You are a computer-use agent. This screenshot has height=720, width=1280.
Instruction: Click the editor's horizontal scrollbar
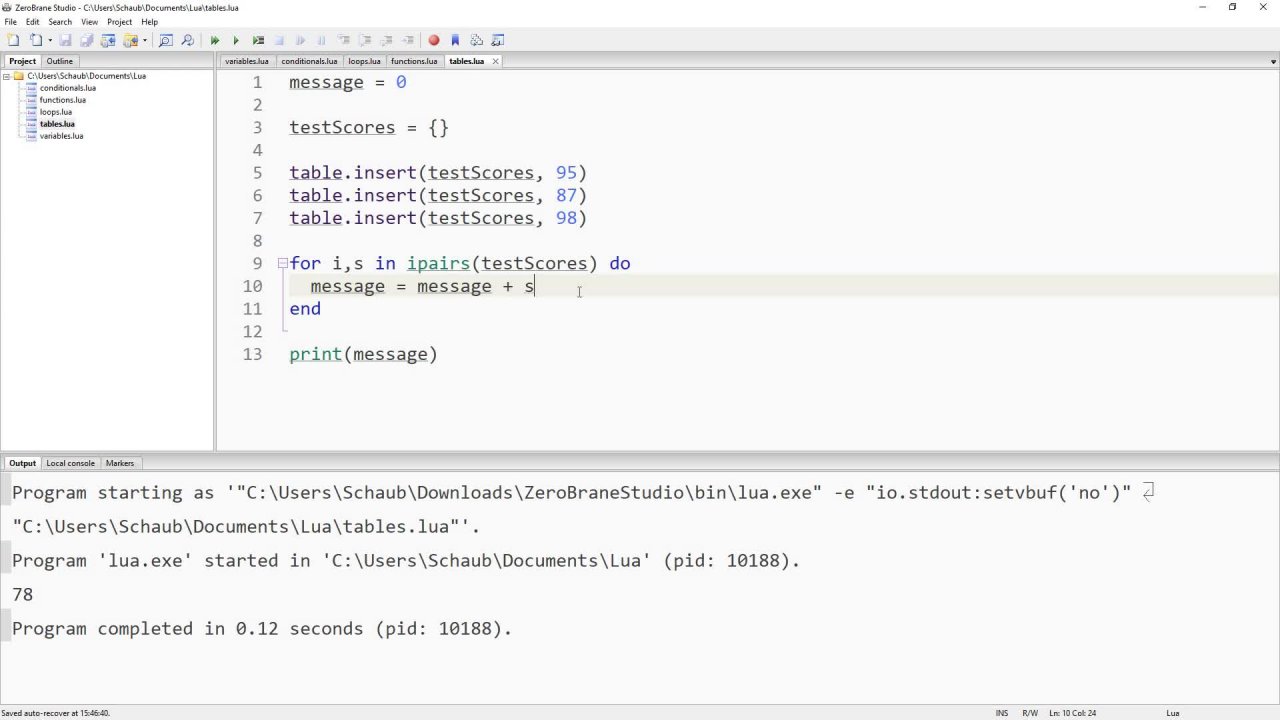click(700, 449)
